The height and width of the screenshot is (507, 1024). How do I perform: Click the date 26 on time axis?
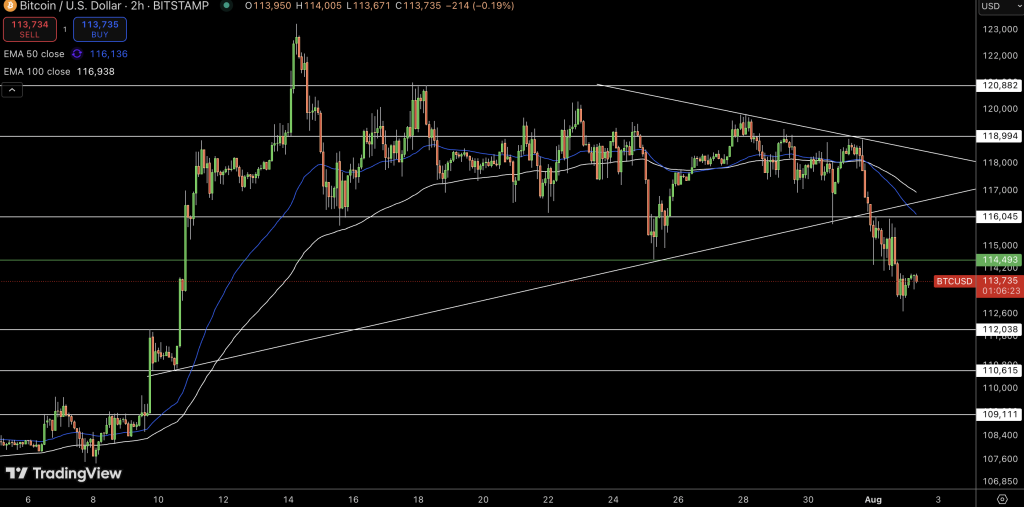click(x=678, y=499)
